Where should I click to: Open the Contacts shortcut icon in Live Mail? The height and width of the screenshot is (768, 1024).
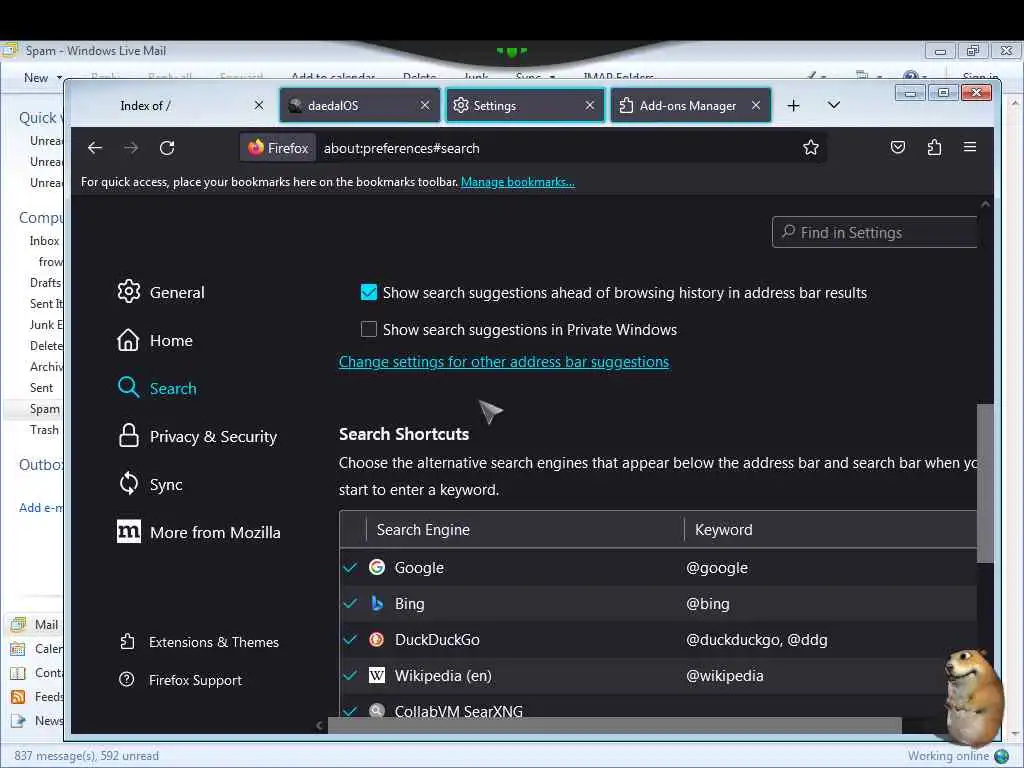(x=18, y=673)
